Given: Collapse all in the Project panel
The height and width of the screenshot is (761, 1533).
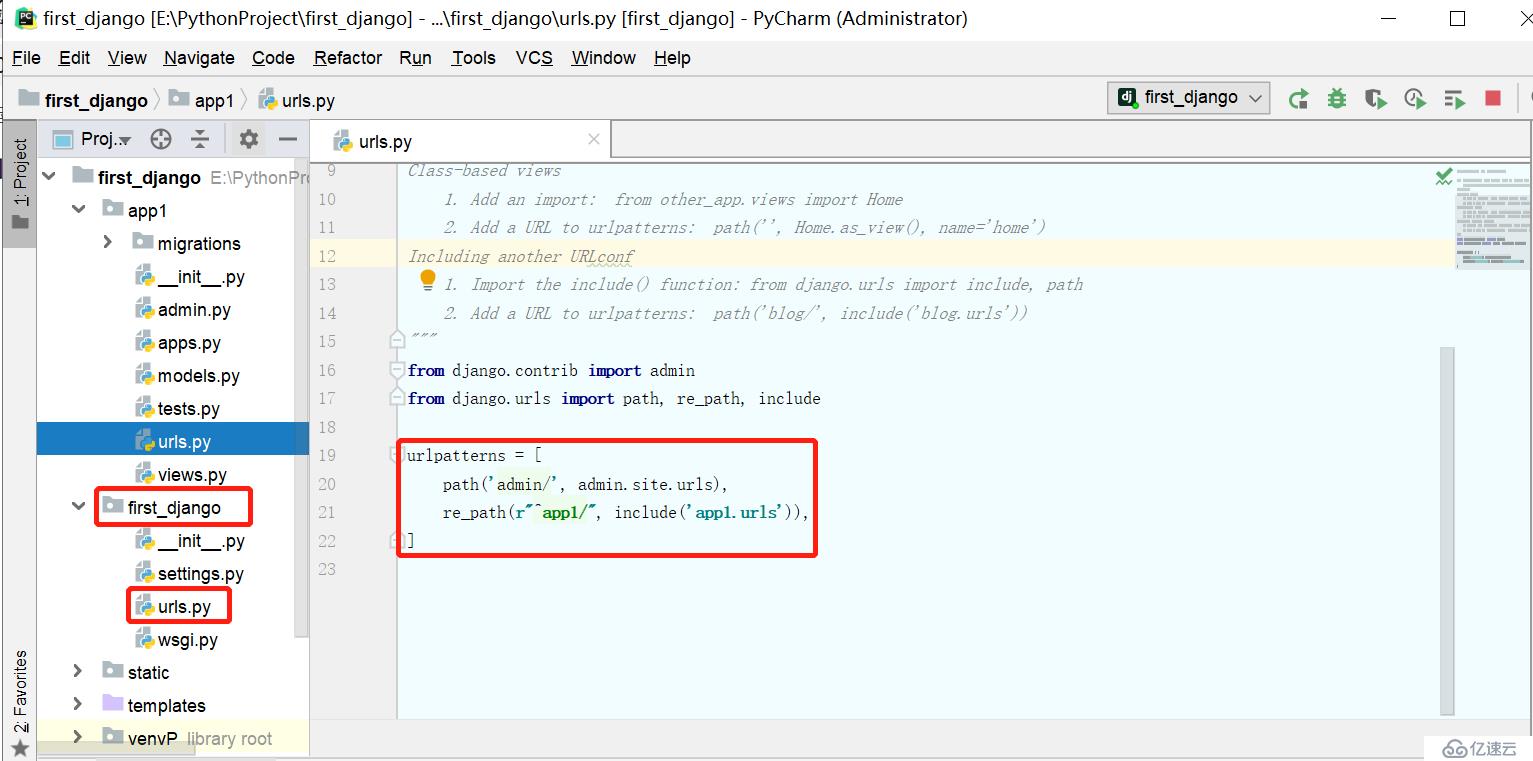Looking at the screenshot, I should coord(200,139).
